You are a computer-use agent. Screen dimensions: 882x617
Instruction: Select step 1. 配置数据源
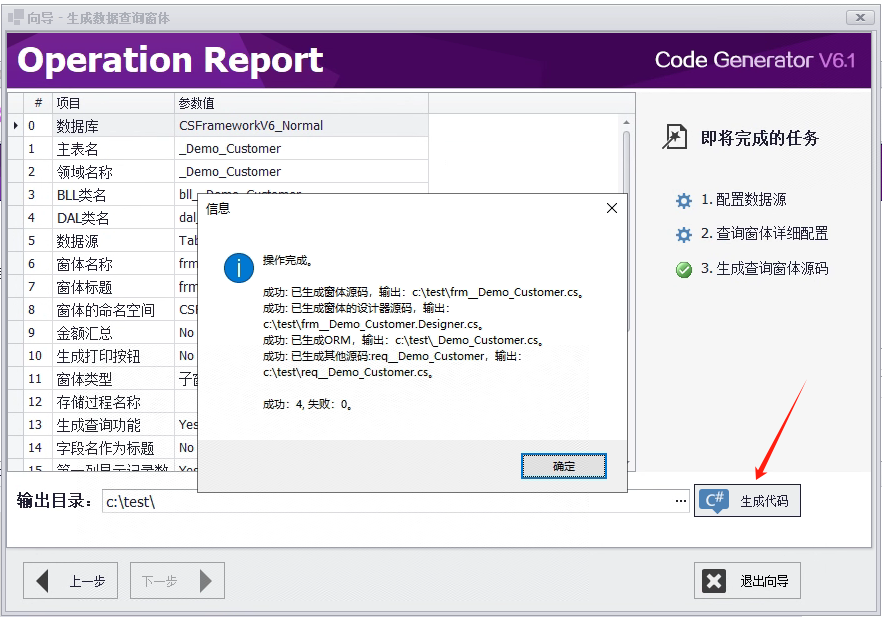(x=743, y=200)
